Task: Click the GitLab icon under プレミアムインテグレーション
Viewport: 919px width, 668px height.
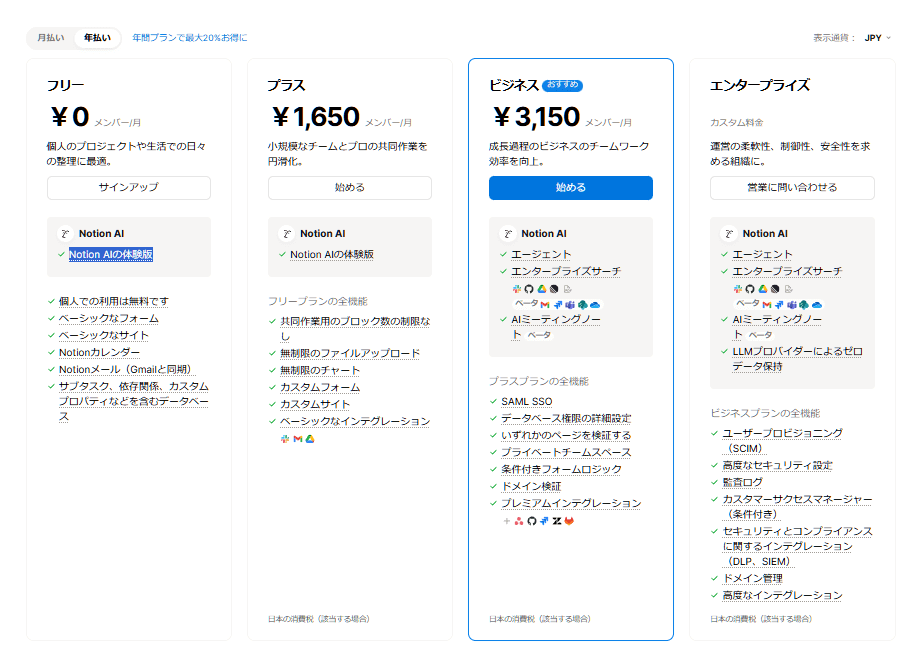Action: coord(569,521)
